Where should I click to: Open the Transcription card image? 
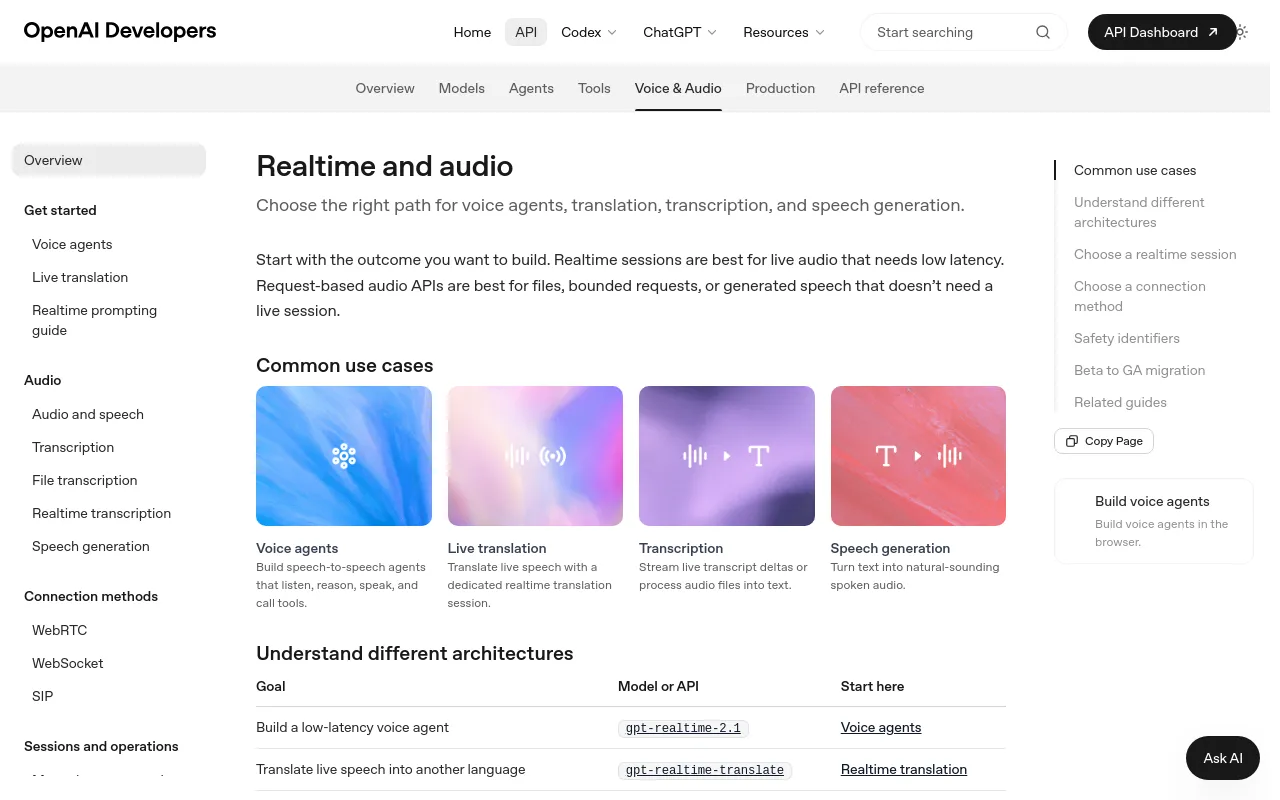coord(727,456)
